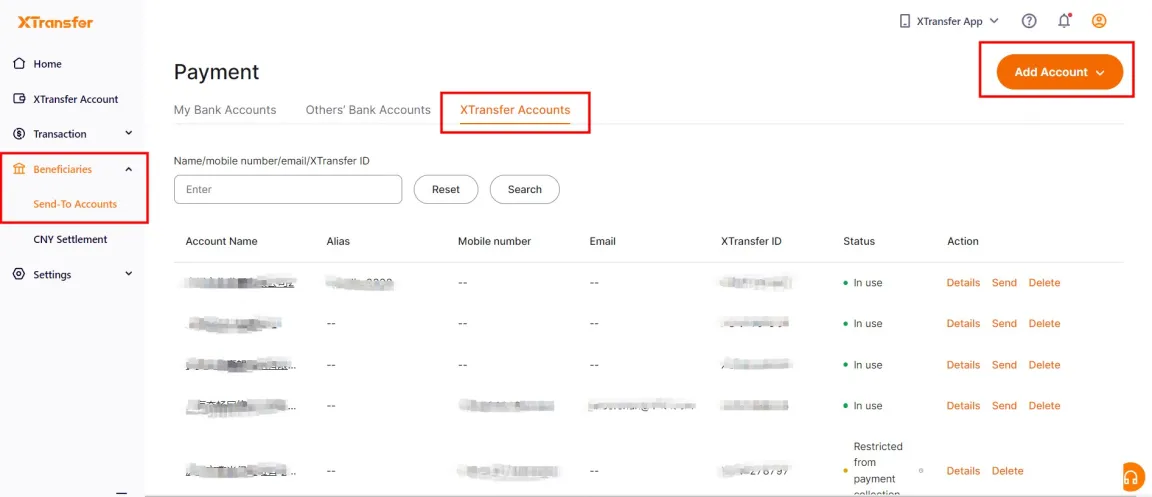
Task: Click the Home house icon
Action: coord(20,64)
